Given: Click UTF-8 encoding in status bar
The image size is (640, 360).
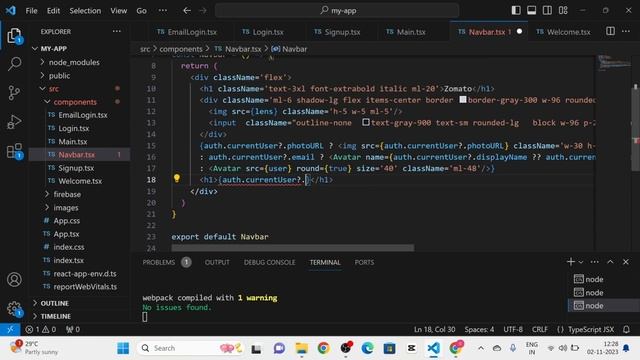Looking at the screenshot, I should pos(513,329).
